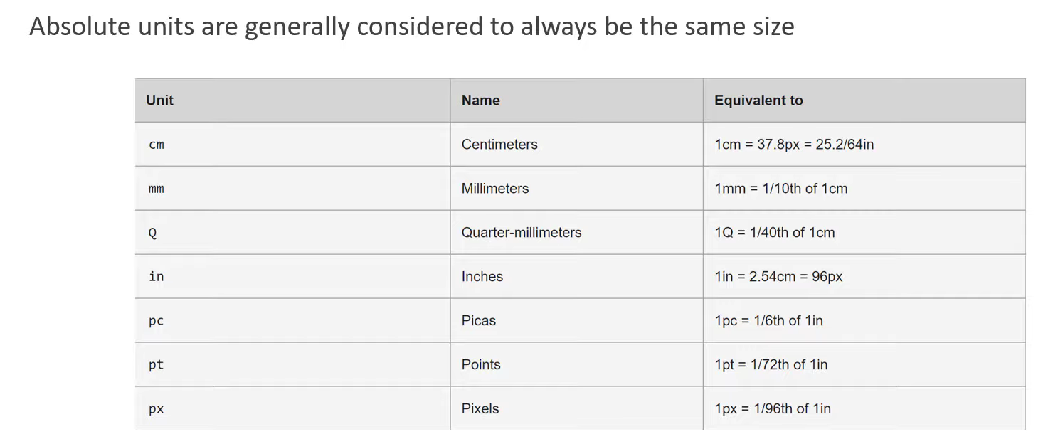Click the cm unit code cell
The image size is (1040, 443).
(x=156, y=145)
